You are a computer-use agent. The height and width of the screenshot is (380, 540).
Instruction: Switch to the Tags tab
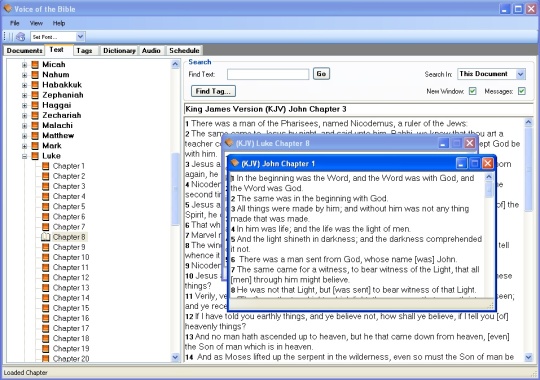[x=84, y=51]
